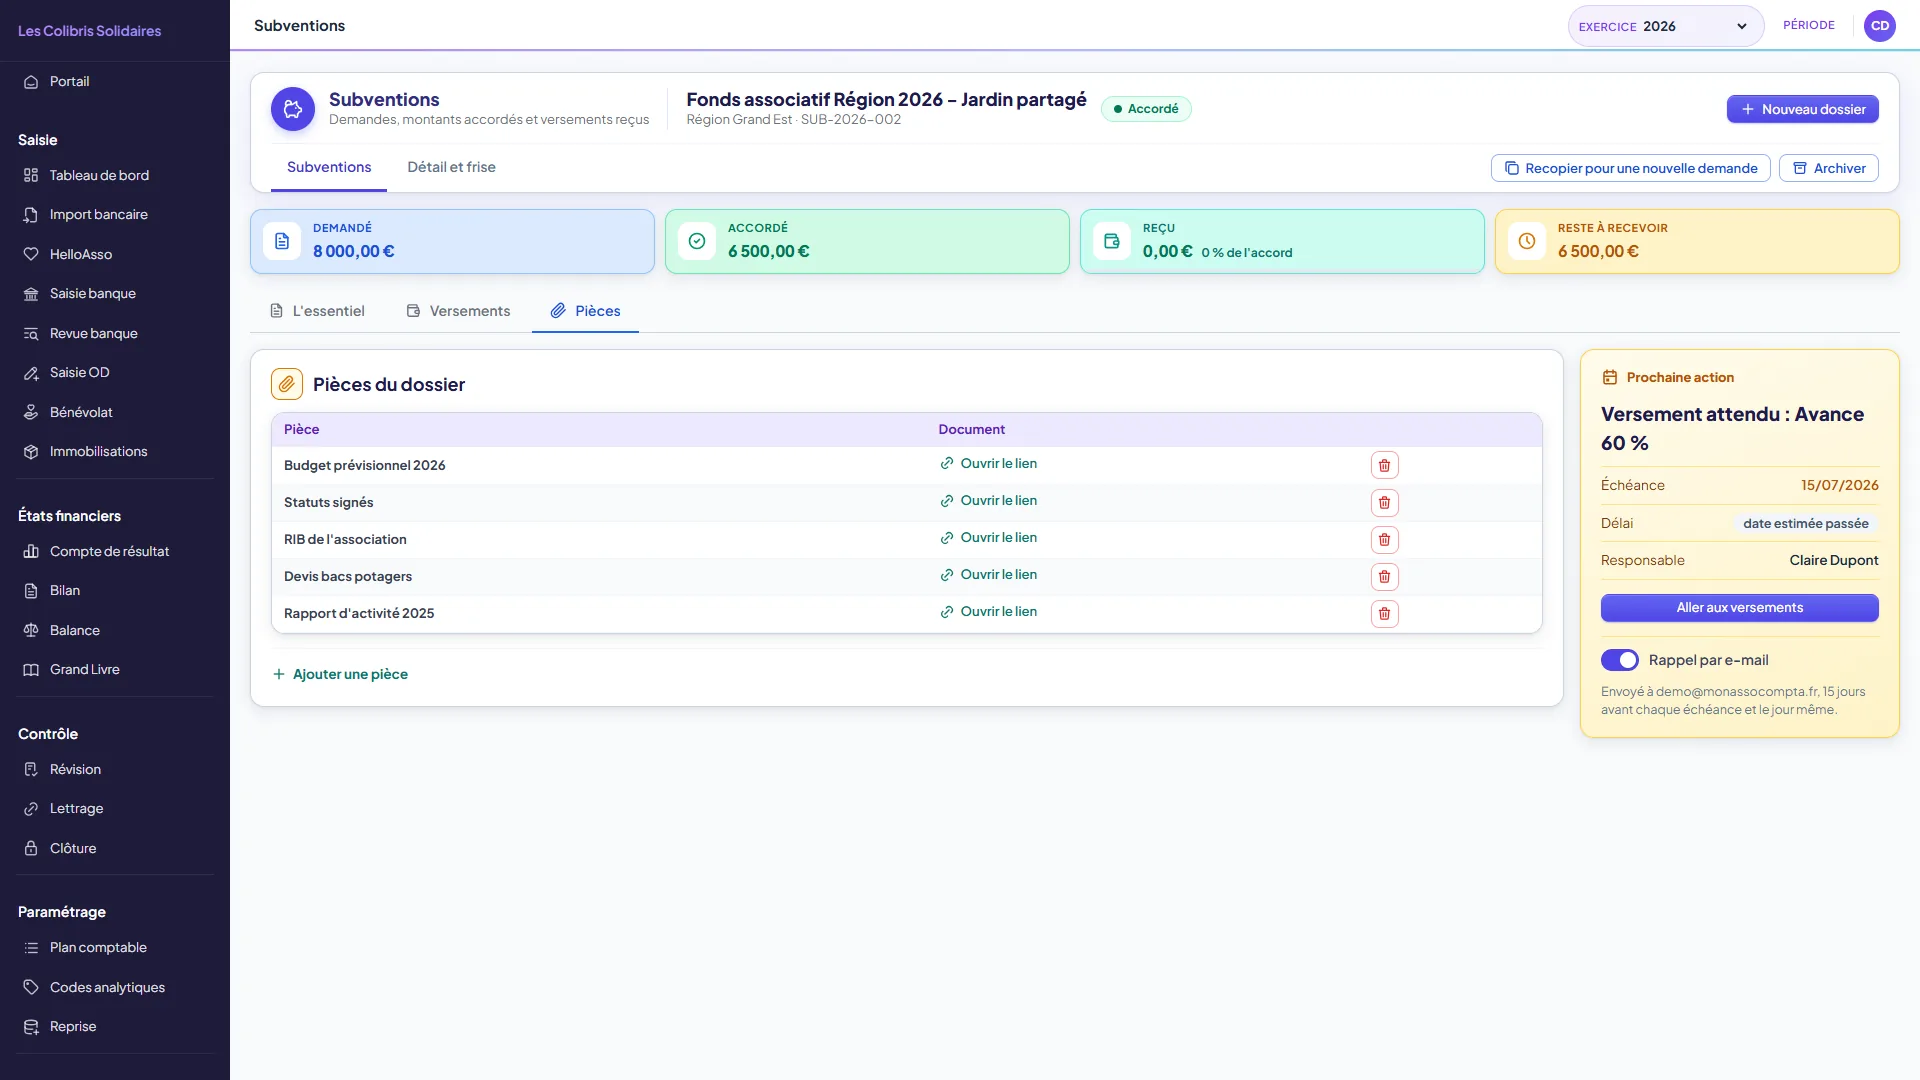The height and width of the screenshot is (1080, 1920).
Task: Click the Subventions piggy bank icon
Action: tap(293, 109)
